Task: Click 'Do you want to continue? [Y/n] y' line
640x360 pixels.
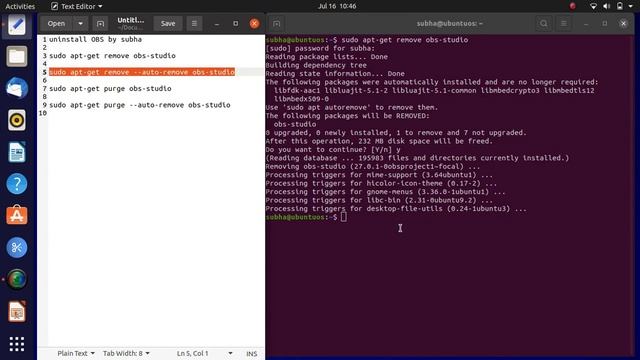Action: pyautogui.click(x=333, y=150)
